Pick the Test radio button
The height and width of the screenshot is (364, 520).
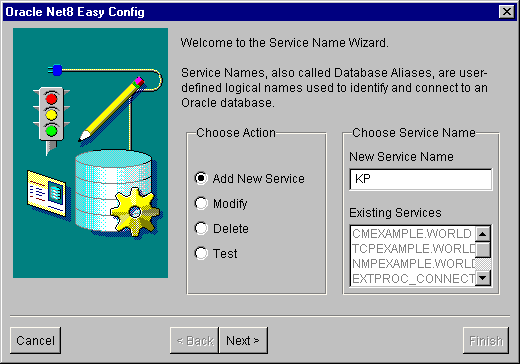click(x=216, y=253)
